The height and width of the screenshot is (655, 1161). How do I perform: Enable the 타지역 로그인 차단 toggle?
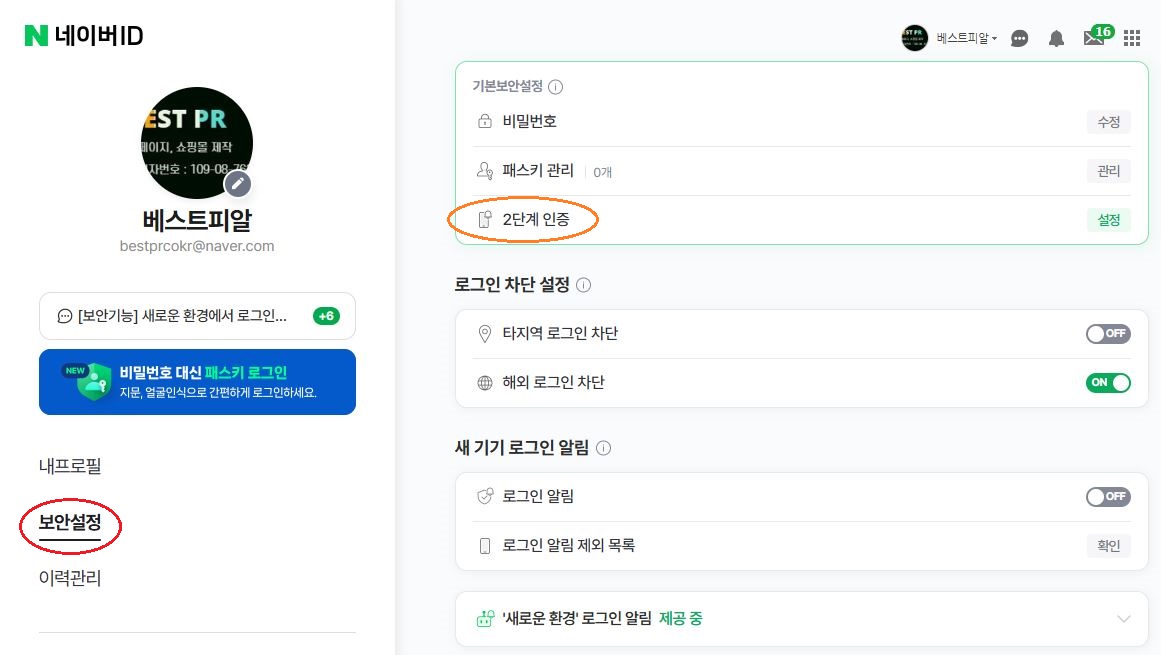coord(1108,334)
